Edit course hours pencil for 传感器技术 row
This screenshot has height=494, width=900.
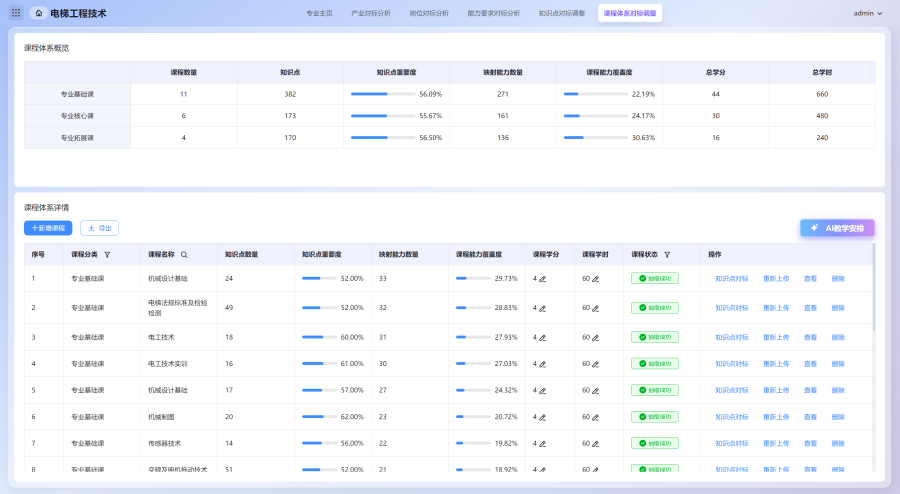pyautogui.click(x=593, y=443)
